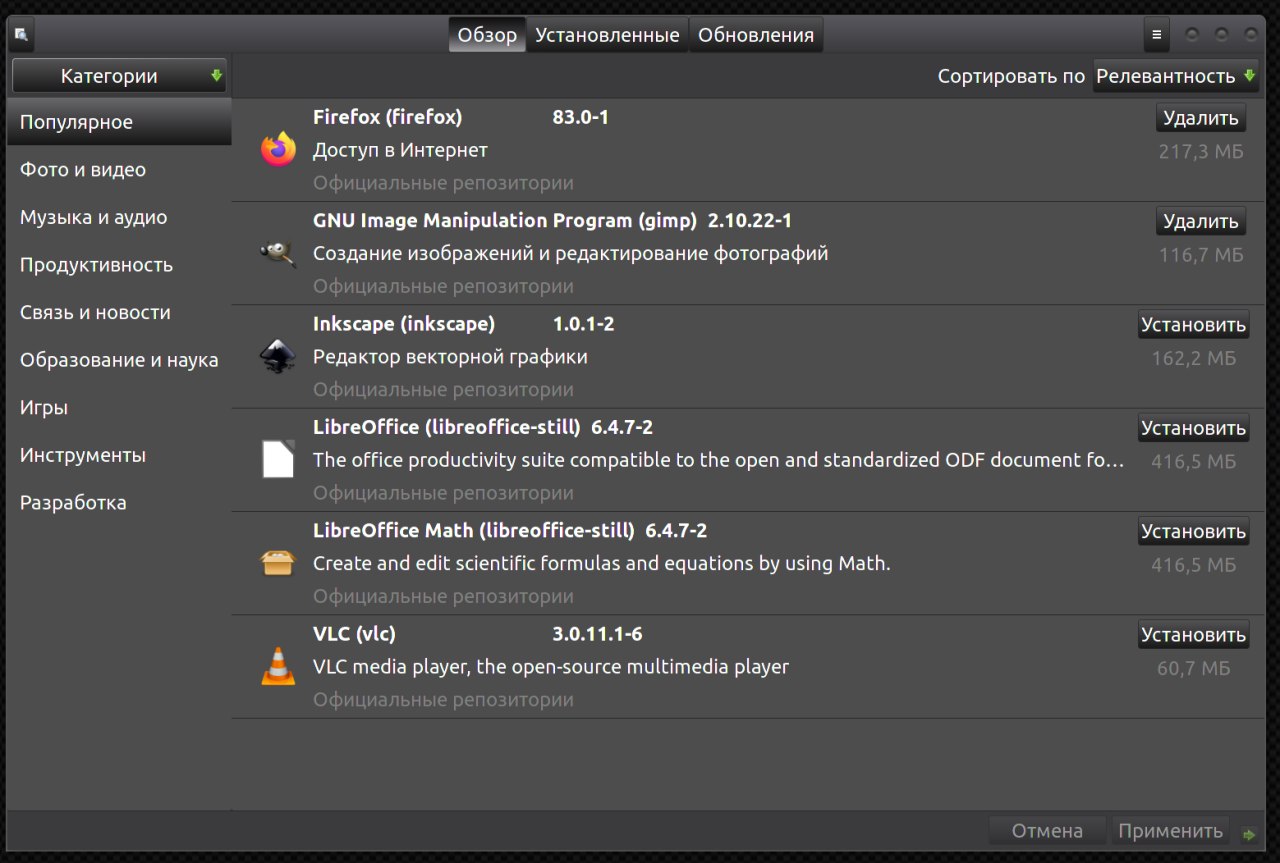1280x863 pixels.
Task: Click Установить for VLC
Action: [1194, 634]
